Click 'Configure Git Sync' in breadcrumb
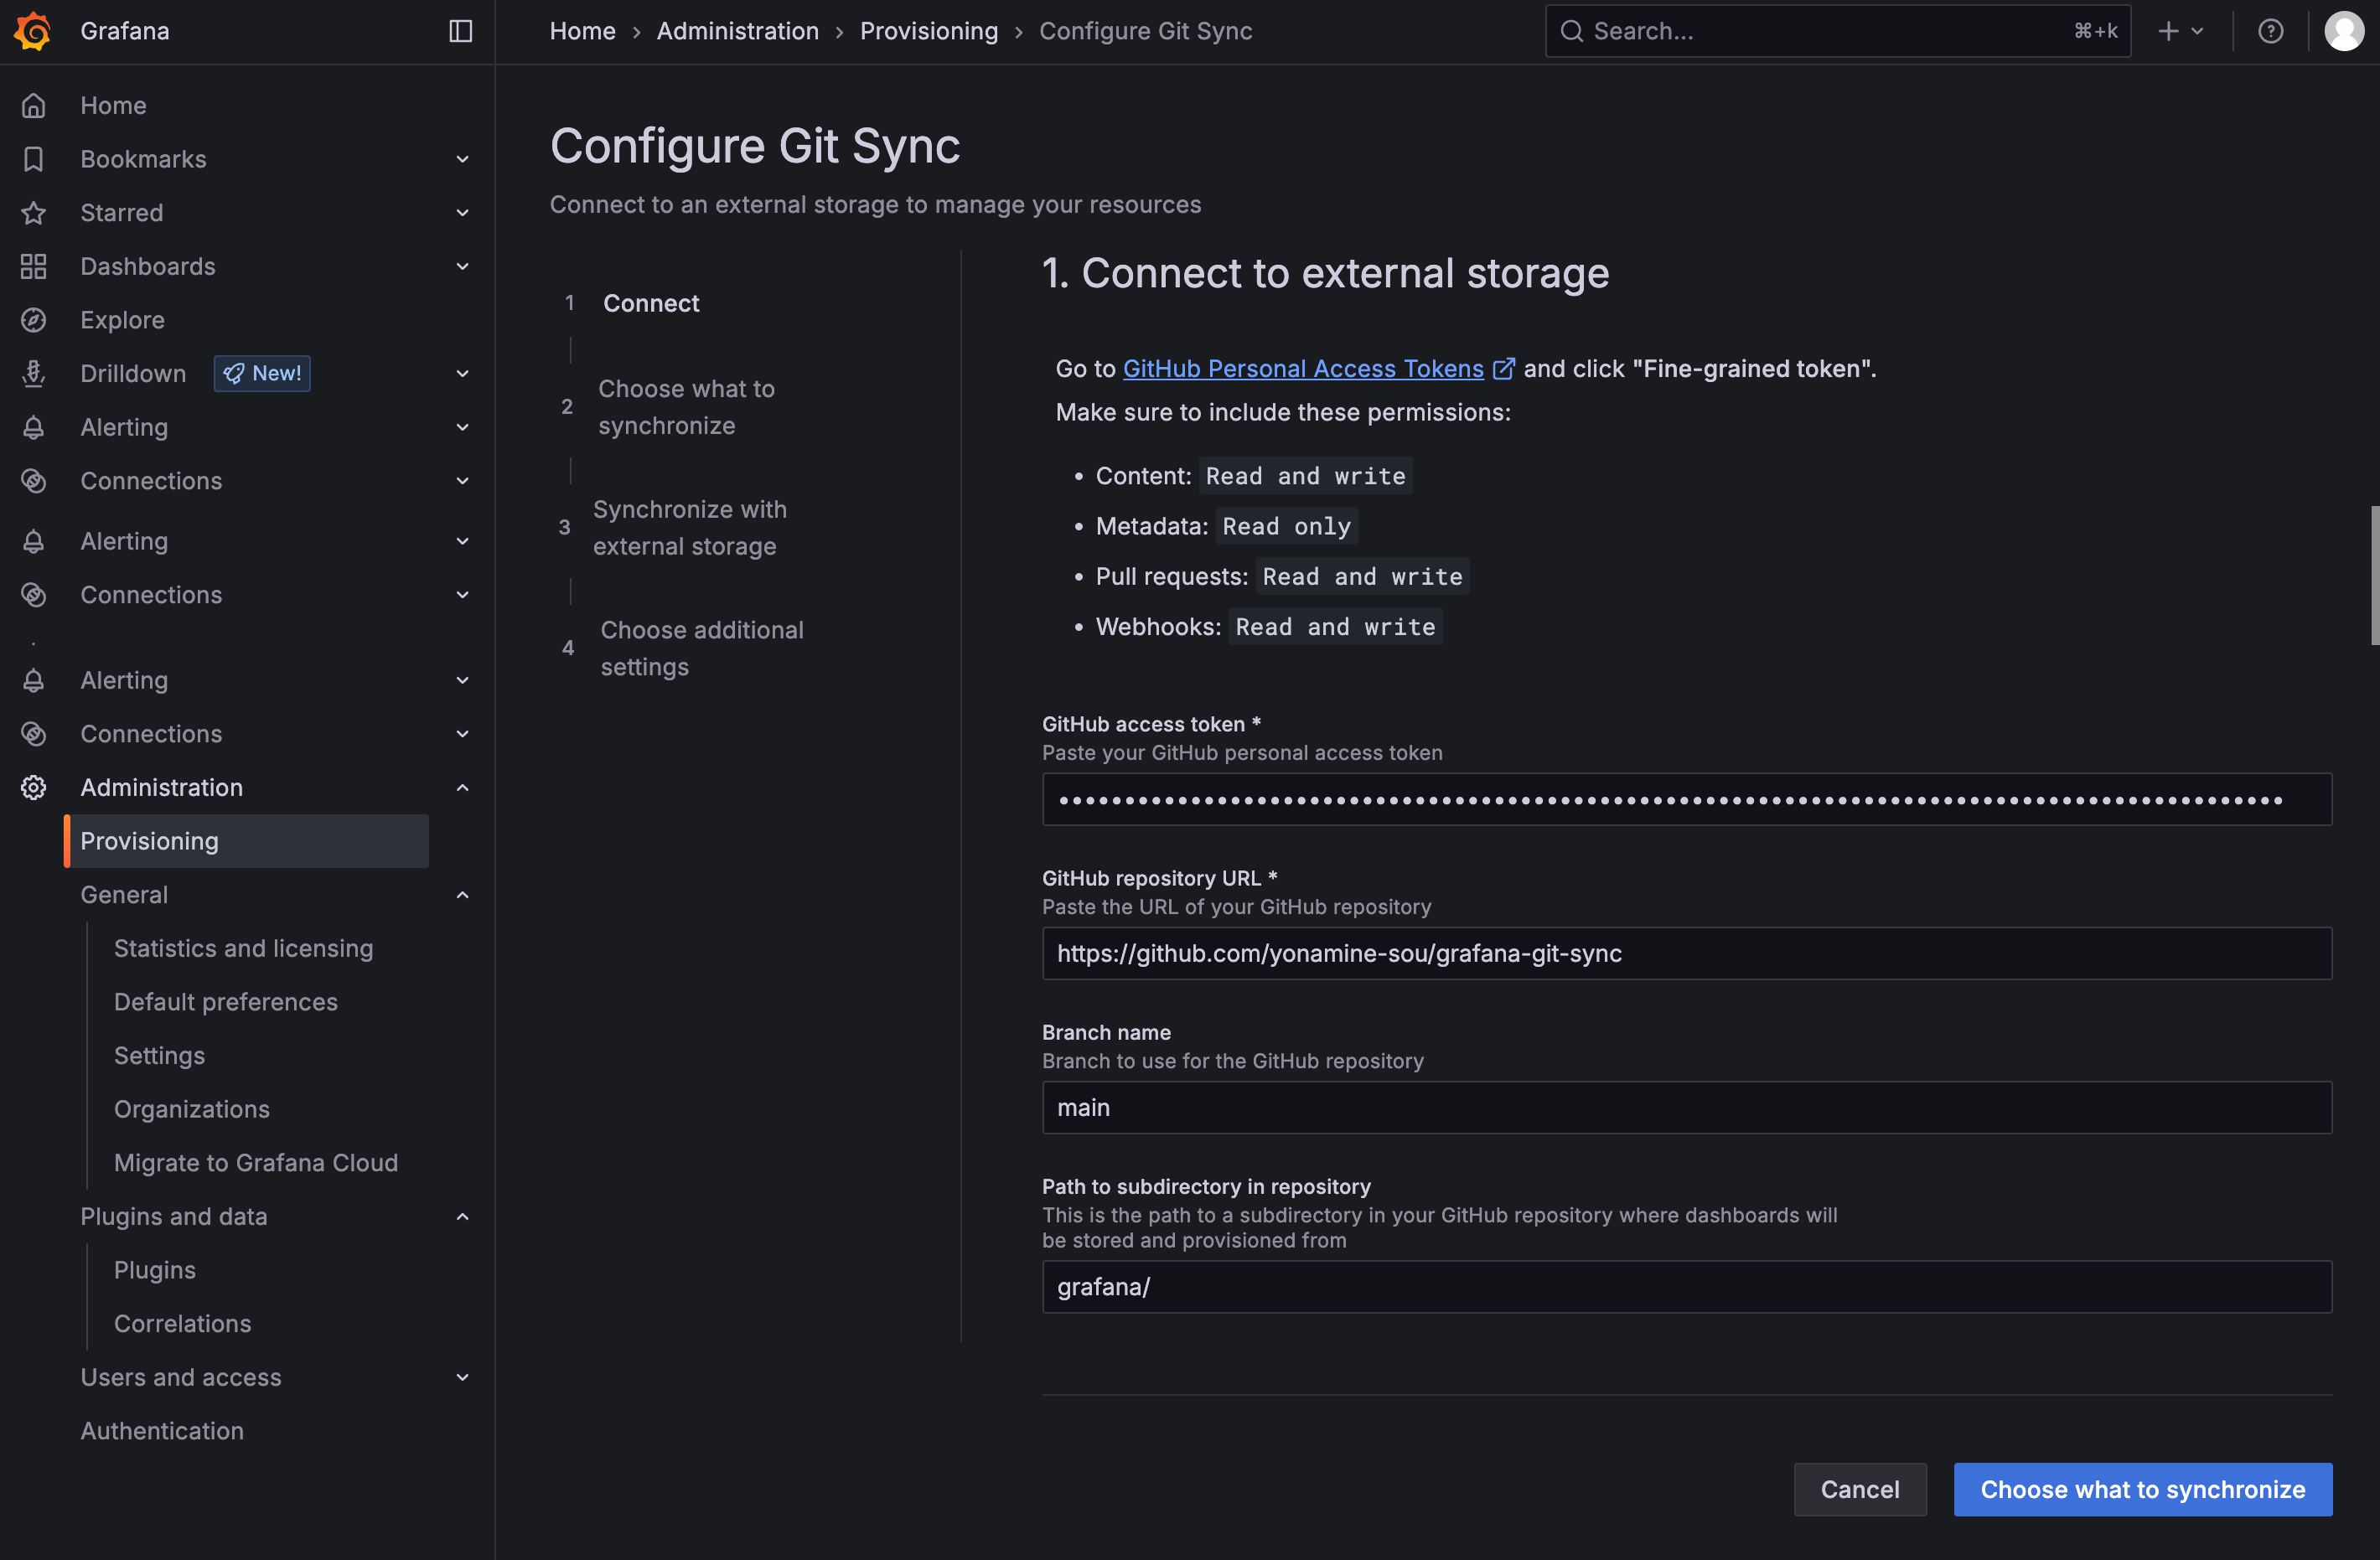This screenshot has height=1560, width=2380. coord(1145,31)
